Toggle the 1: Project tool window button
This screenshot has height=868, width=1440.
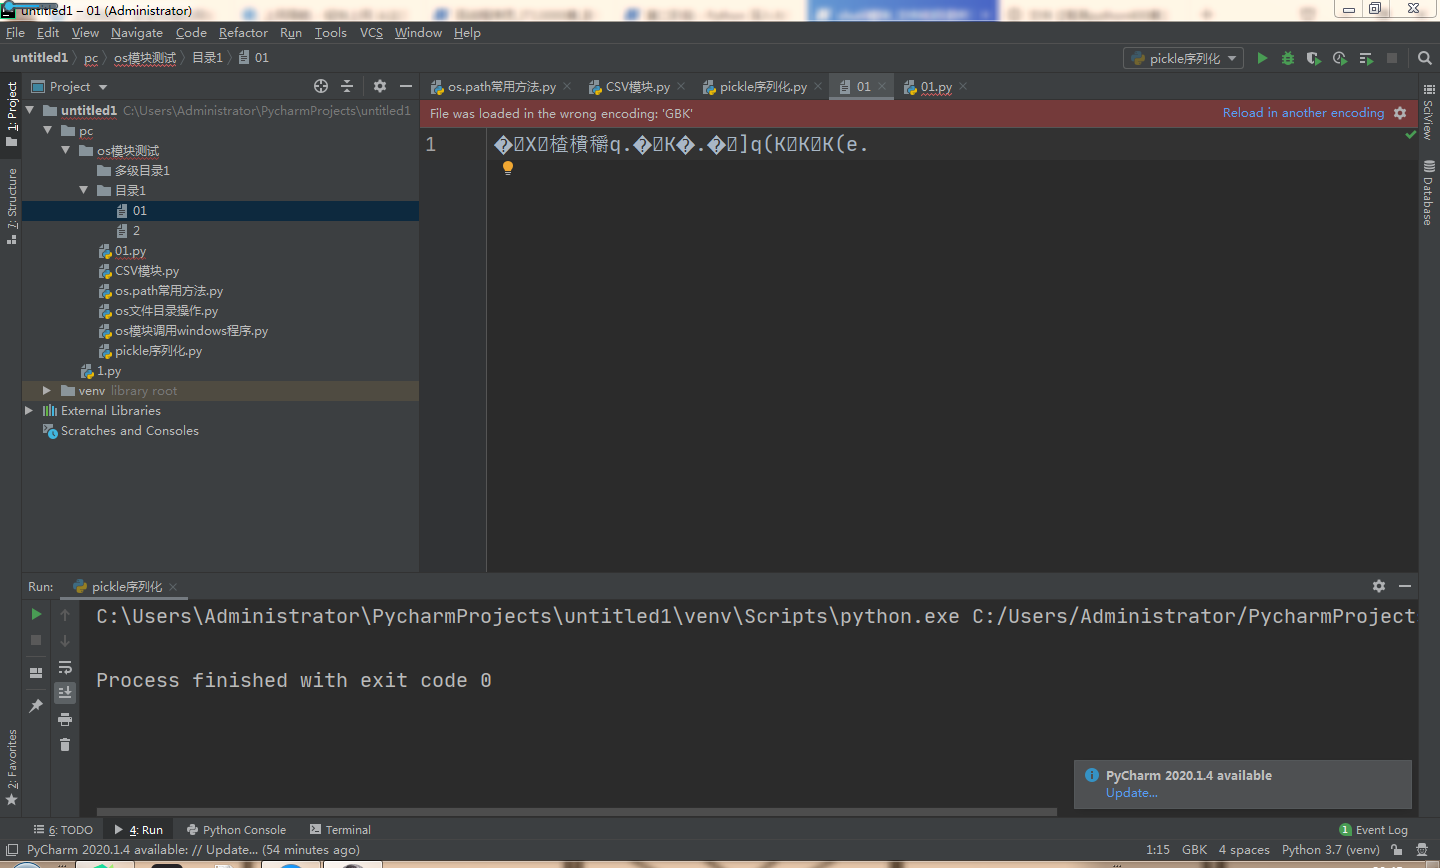(11, 114)
